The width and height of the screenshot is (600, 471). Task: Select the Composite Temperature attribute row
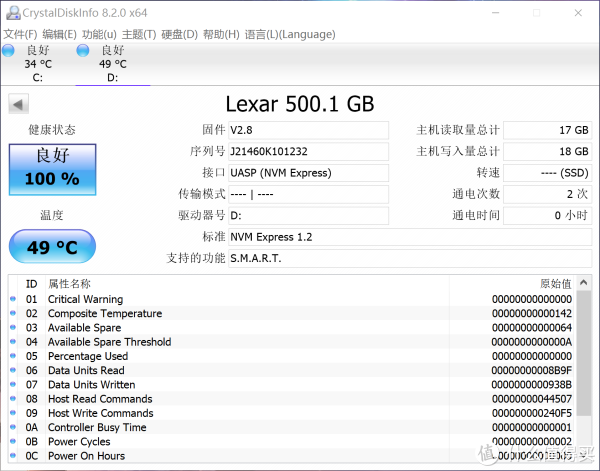[292, 313]
